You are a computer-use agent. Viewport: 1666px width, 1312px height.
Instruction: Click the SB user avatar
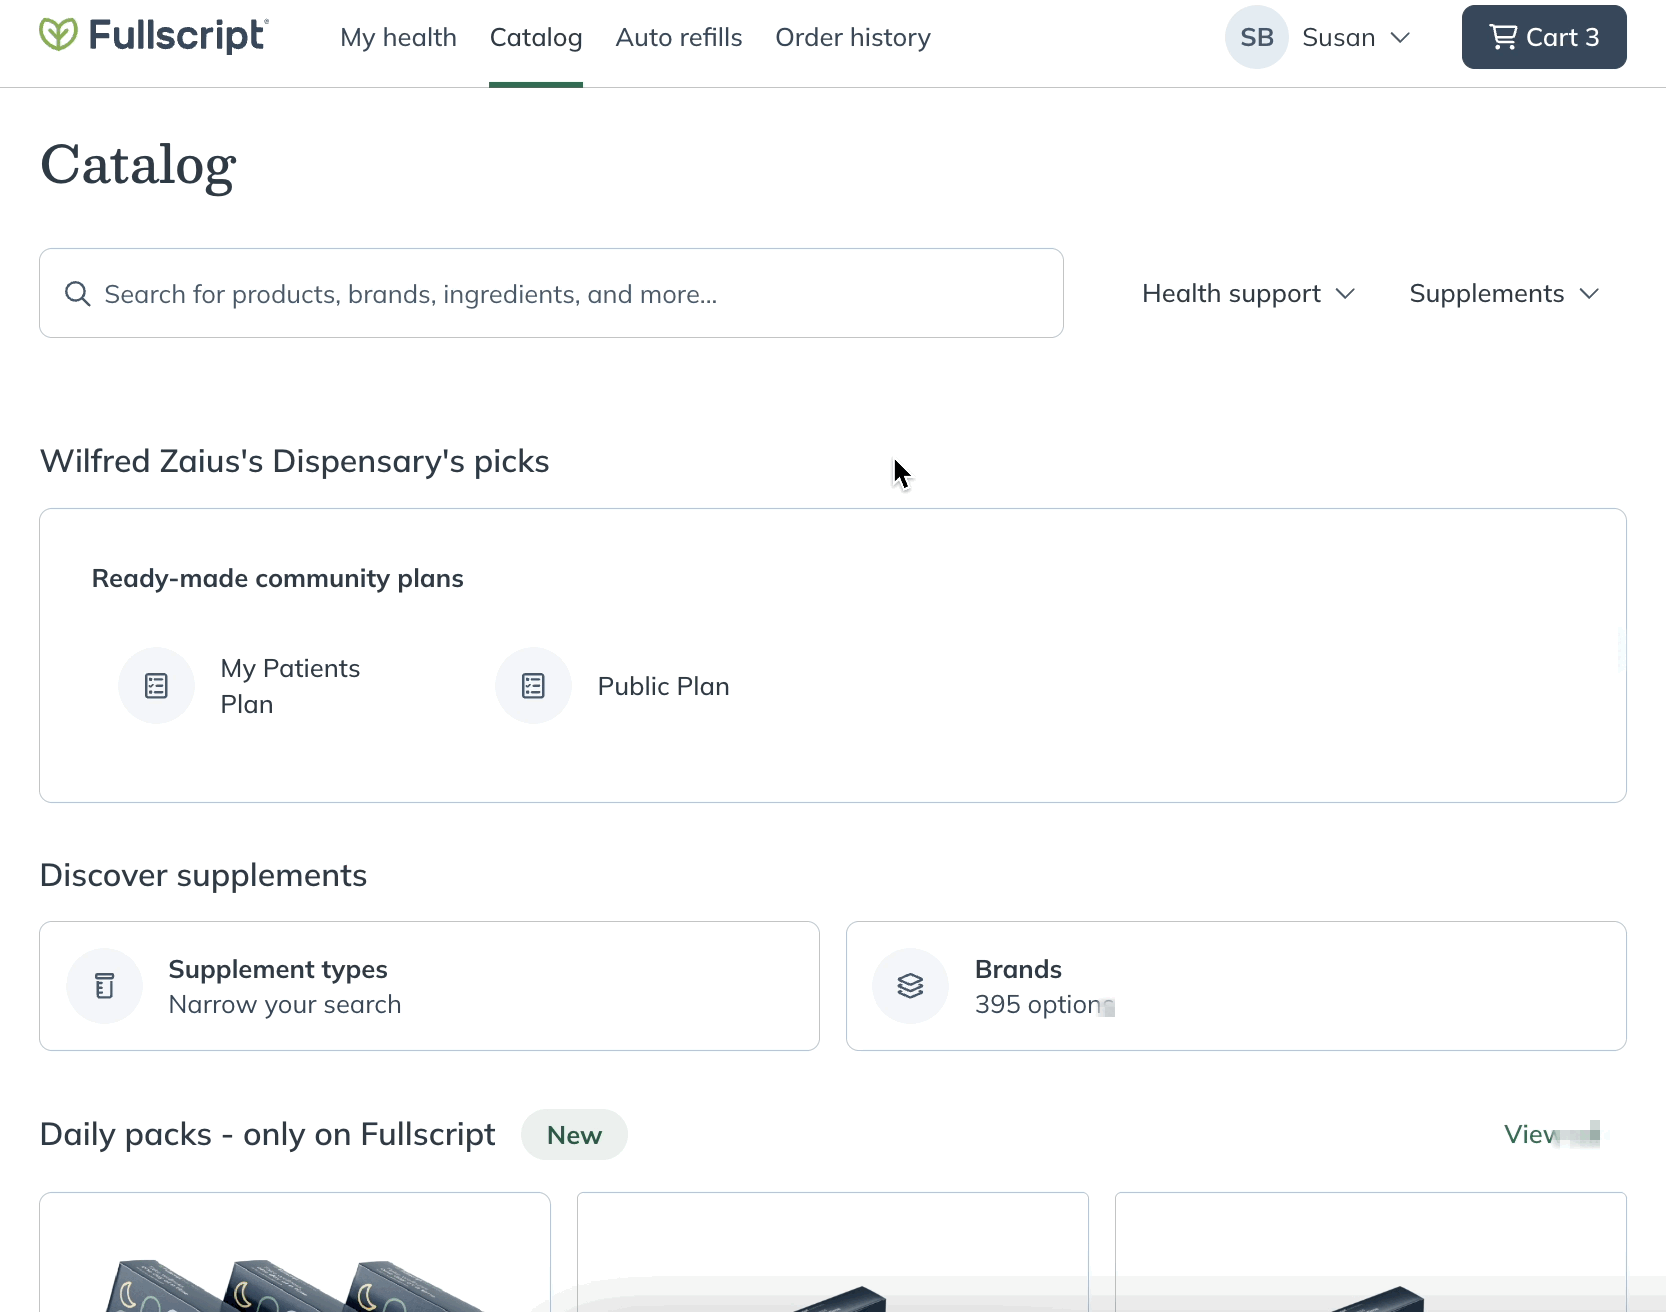click(1256, 37)
